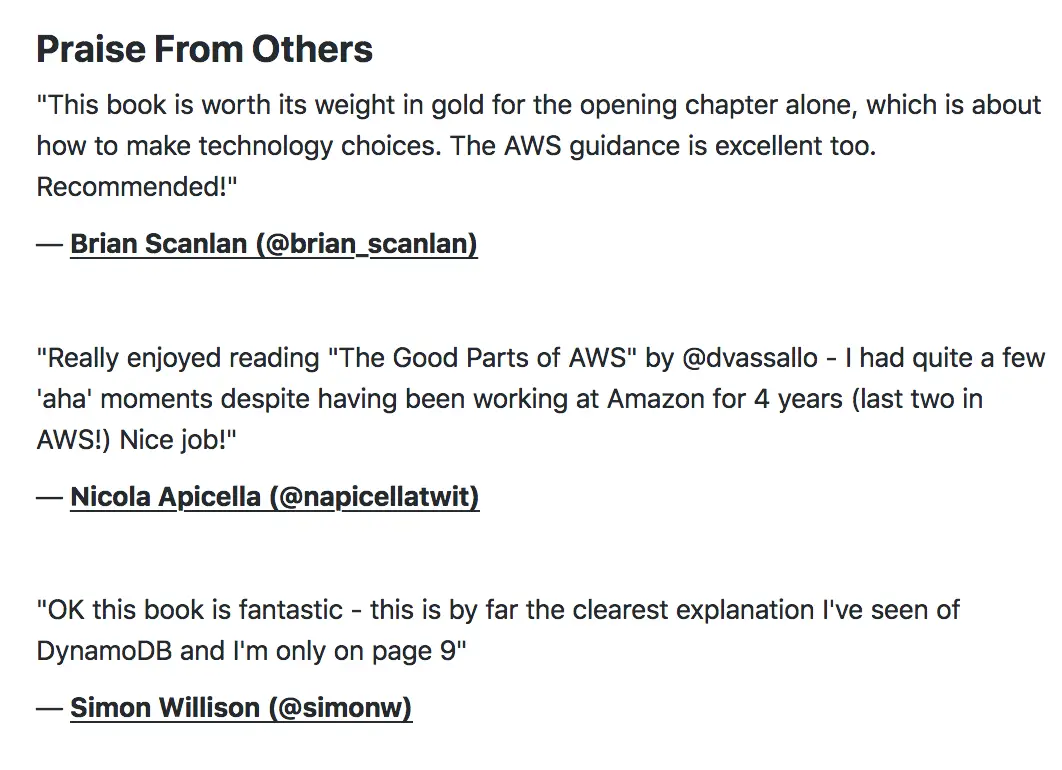Click the "Praise From Others" heading

click(204, 49)
